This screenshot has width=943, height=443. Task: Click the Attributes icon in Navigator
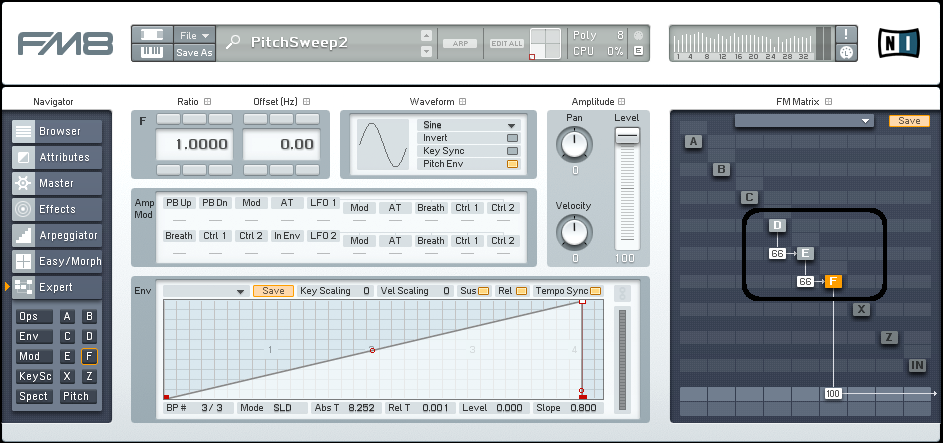23,157
